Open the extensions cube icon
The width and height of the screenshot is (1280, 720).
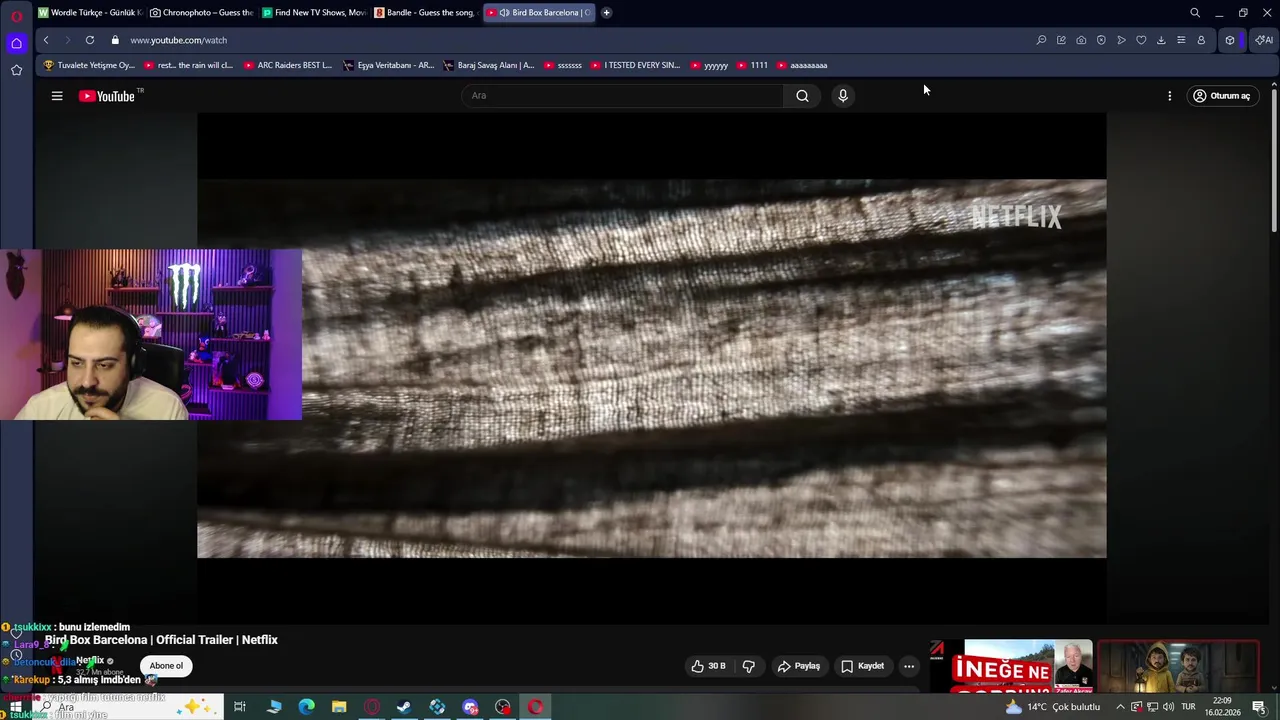(1230, 40)
